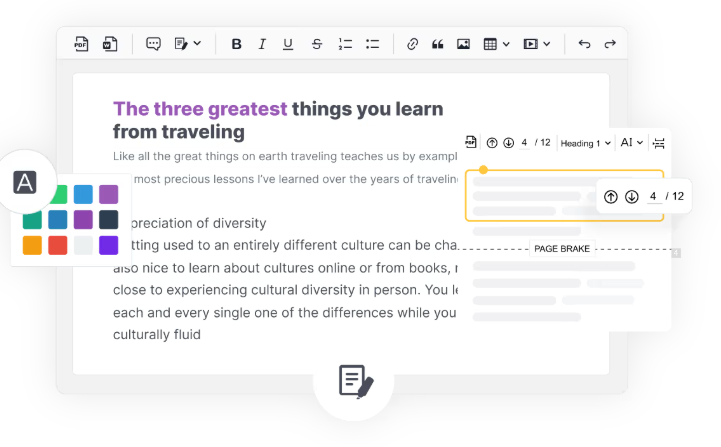Viewport: 721px width, 447px height.
Task: Export document as Word file
Action: click(109, 44)
